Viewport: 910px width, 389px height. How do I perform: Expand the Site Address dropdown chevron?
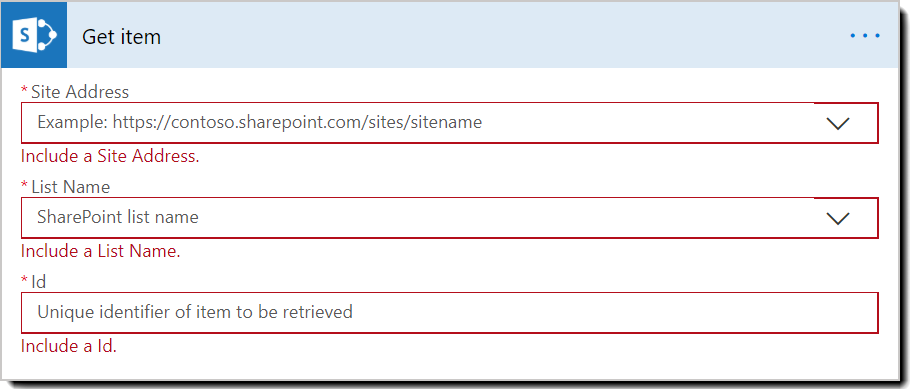(837, 123)
